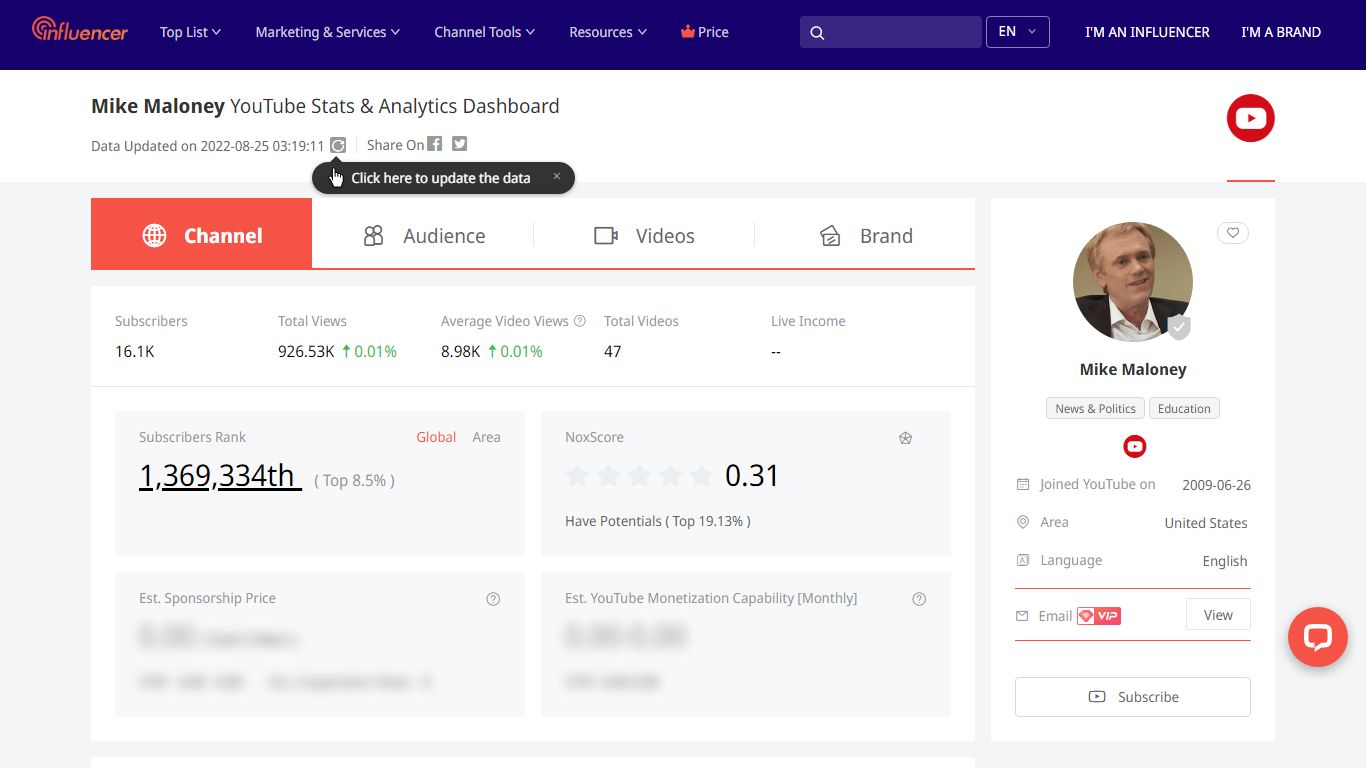
Task: Click the 2009-06-26 join date
Action: (1216, 485)
